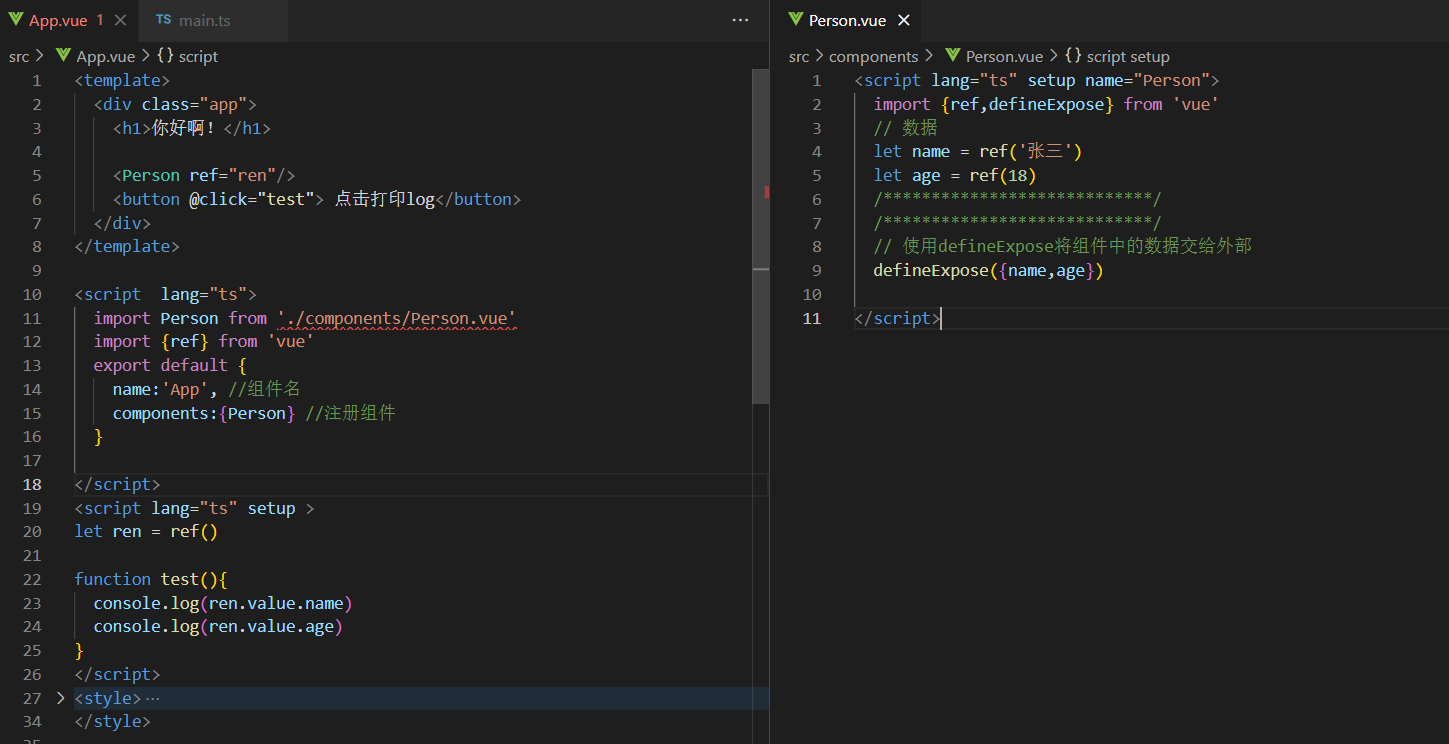The width and height of the screenshot is (1449, 744).
Task: Click 'console.log(ren.value.name)' statement
Action: [x=223, y=603]
